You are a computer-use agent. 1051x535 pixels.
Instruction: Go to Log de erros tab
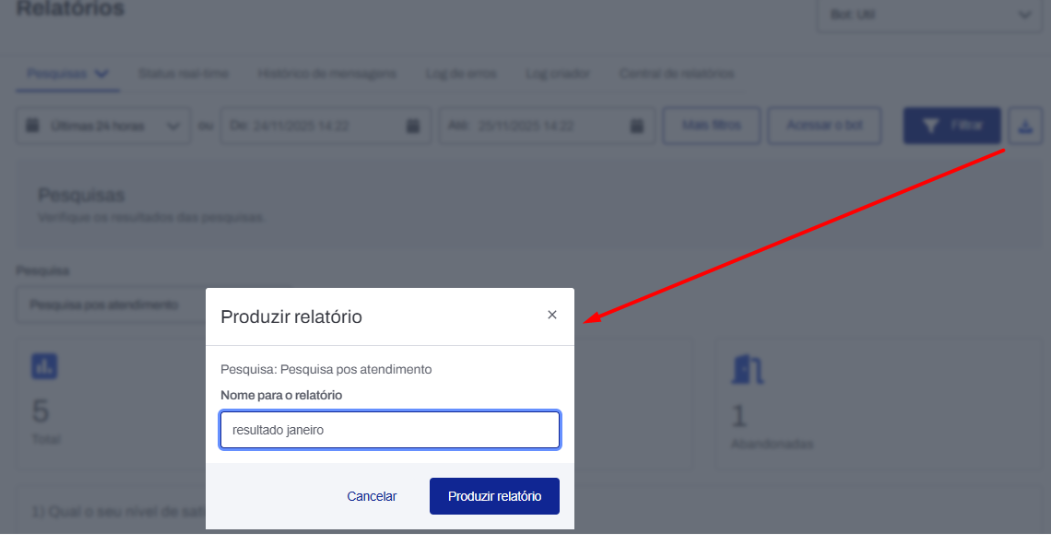[x=461, y=74]
